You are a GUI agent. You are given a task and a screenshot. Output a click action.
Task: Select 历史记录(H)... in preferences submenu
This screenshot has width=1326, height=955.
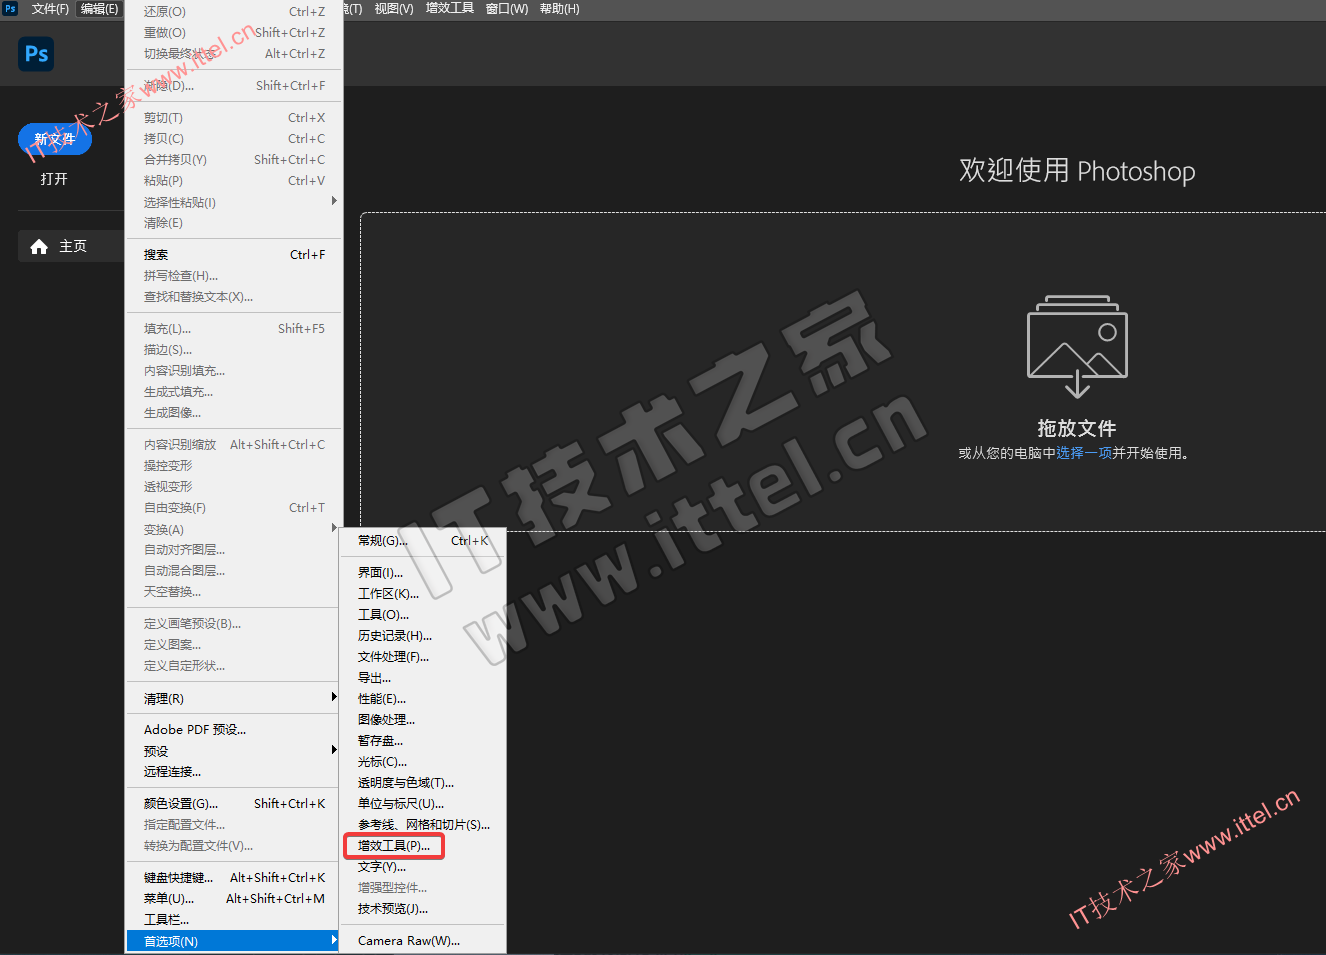[423, 636]
